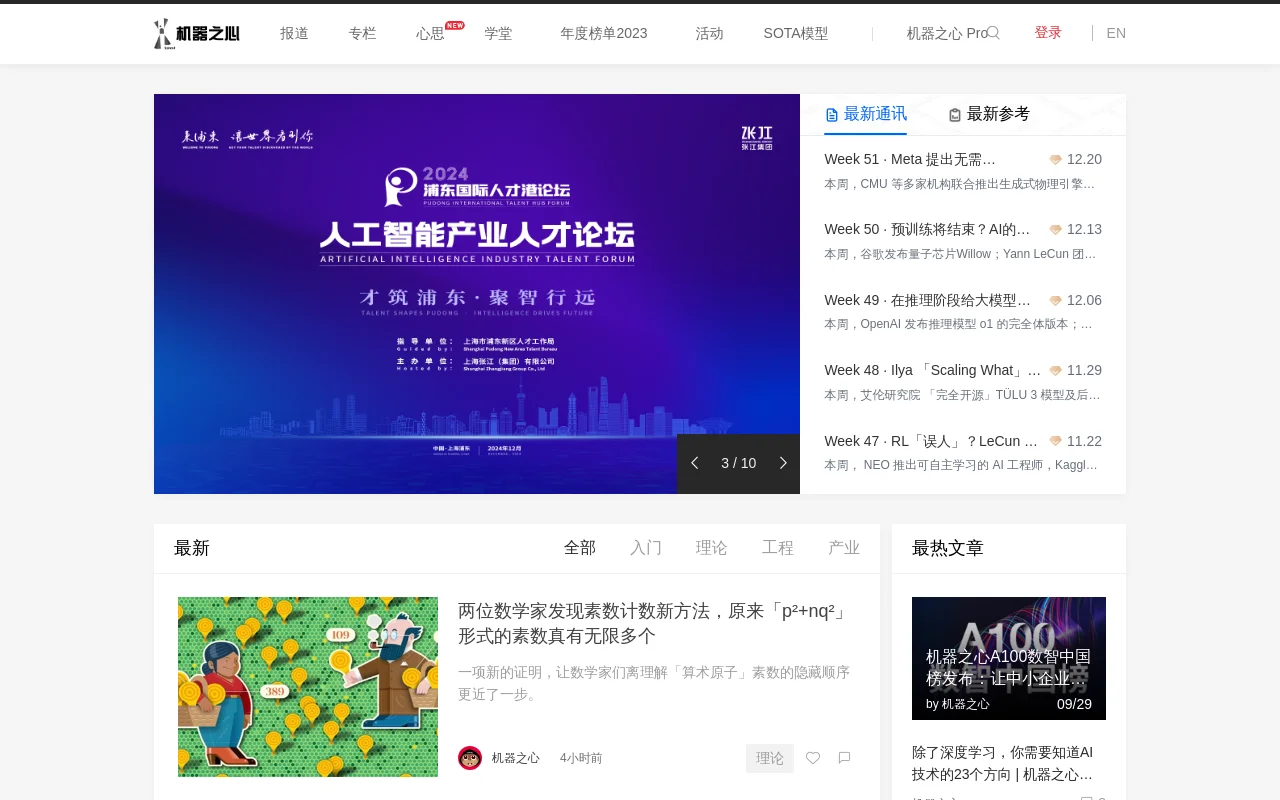Open the search magnifier icon
This screenshot has width=1280, height=800.
993,33
